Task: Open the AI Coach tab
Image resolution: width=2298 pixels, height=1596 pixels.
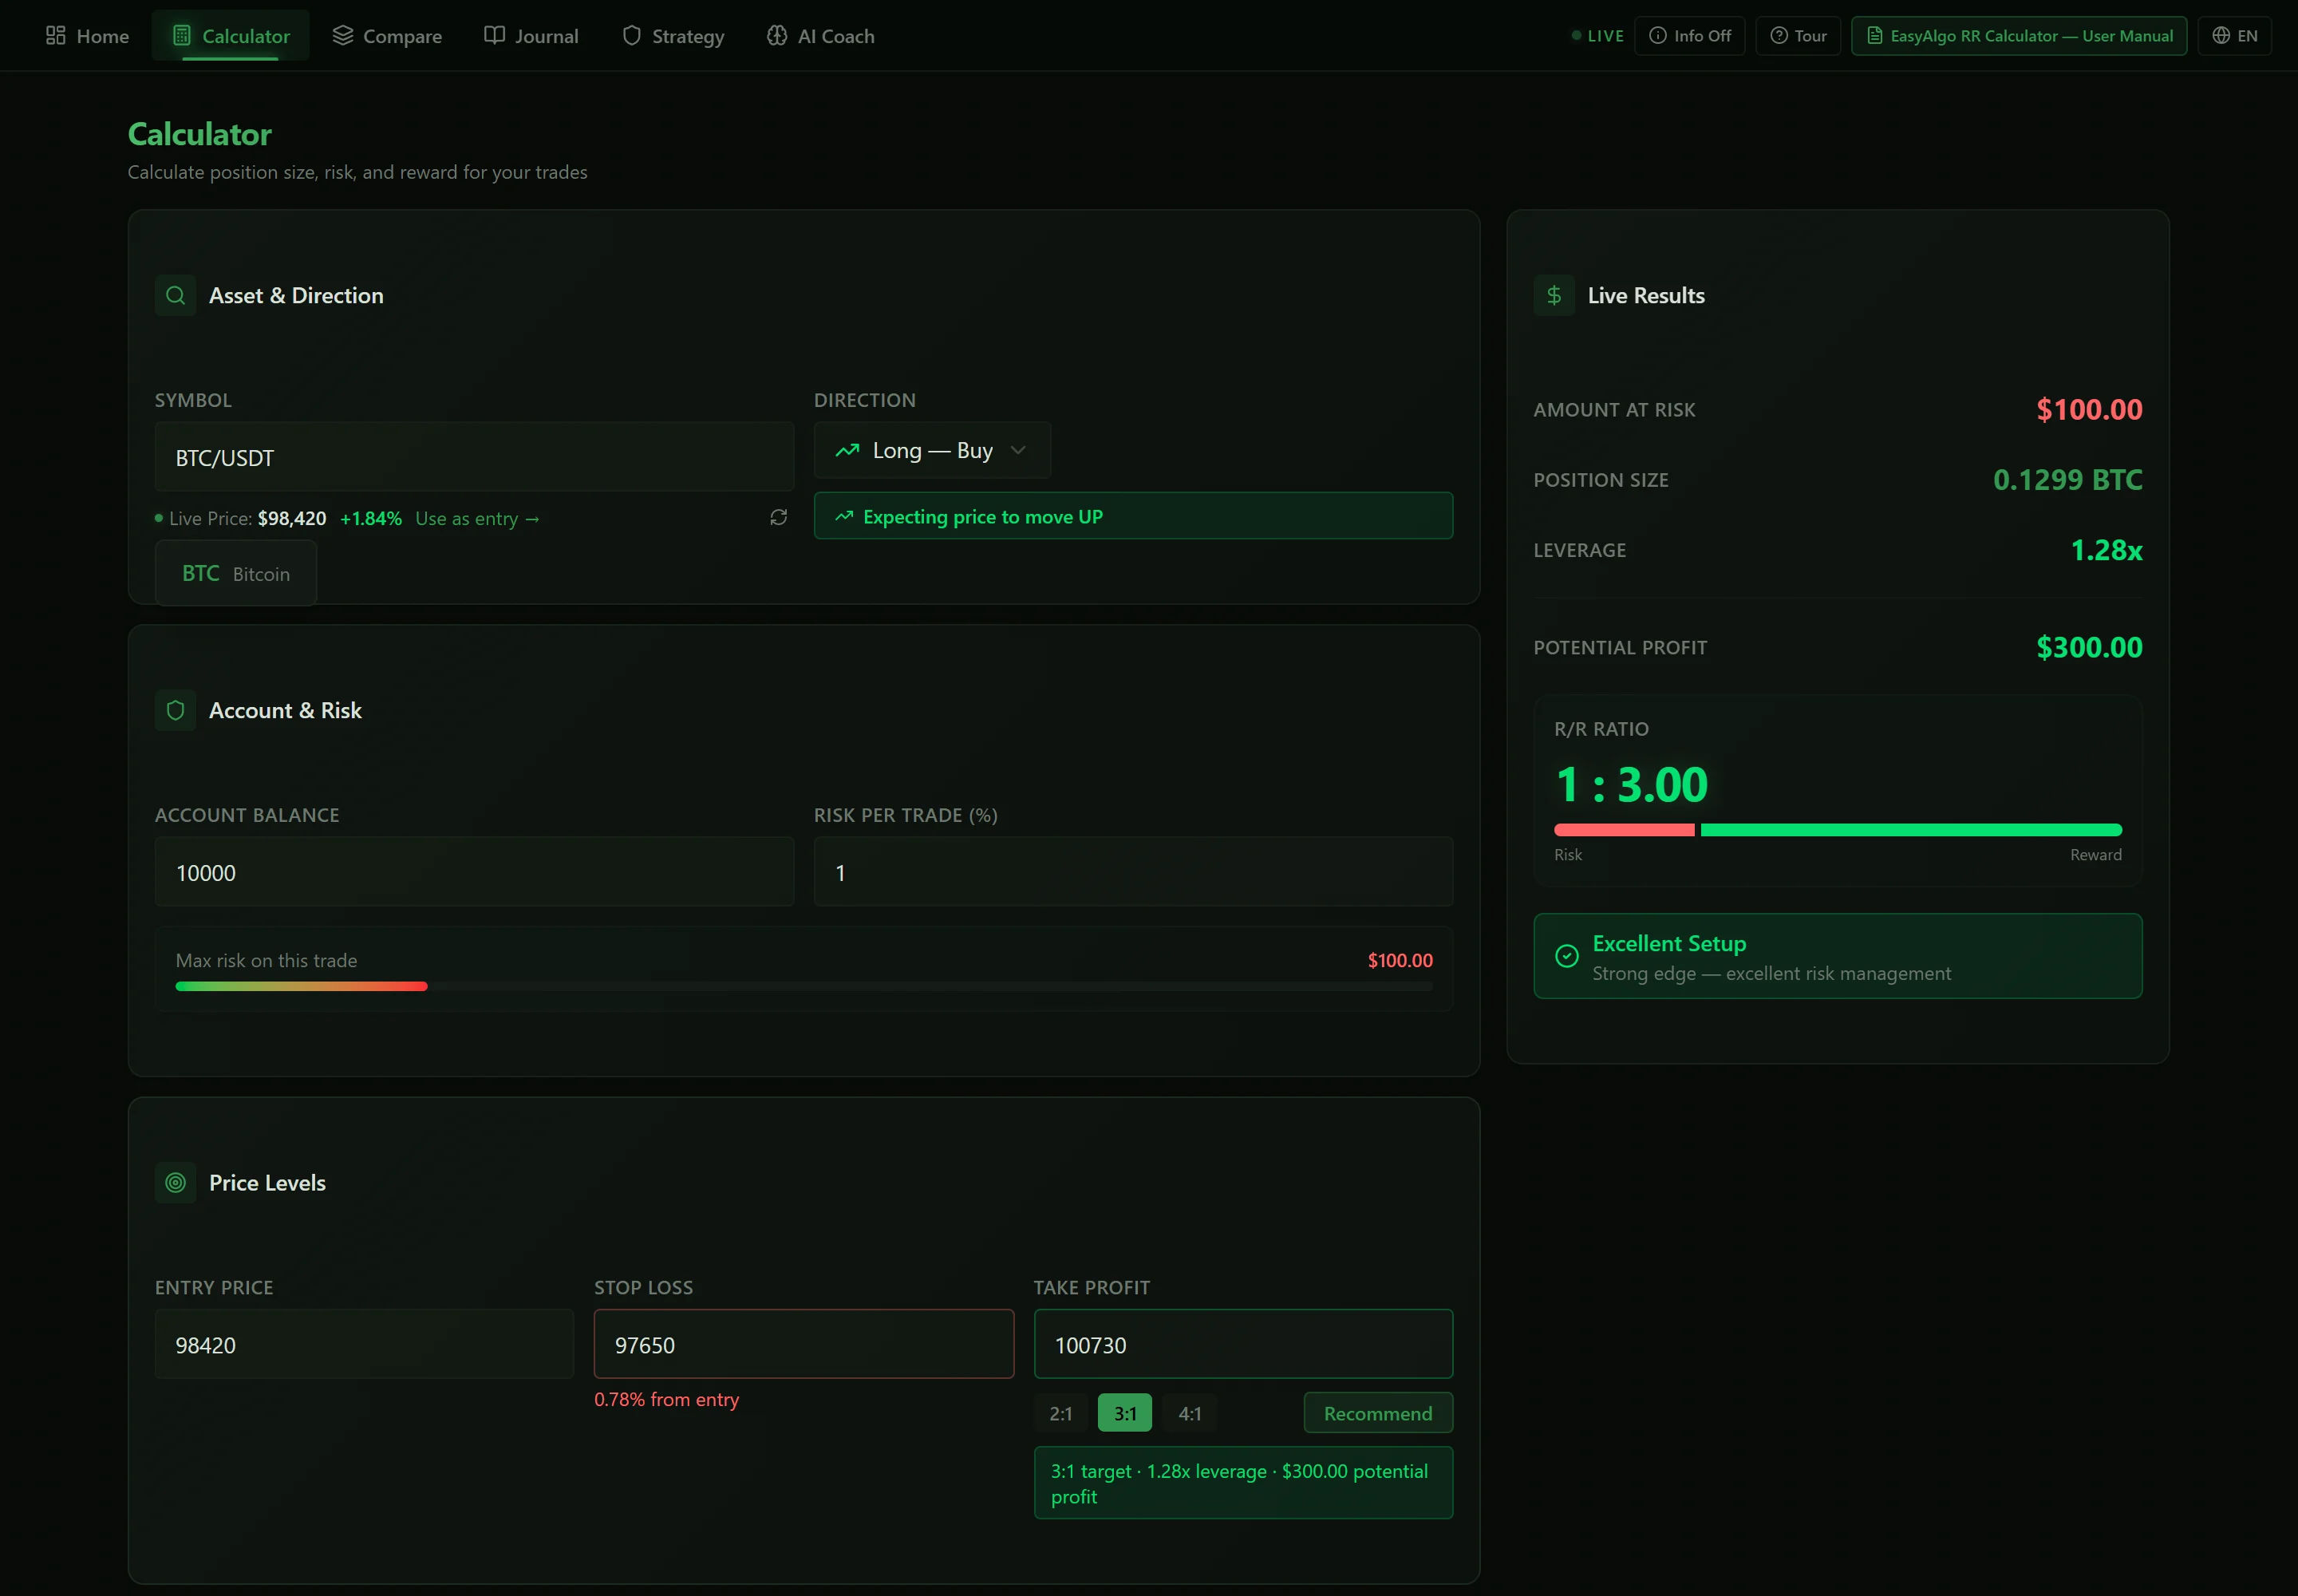Action: pyautogui.click(x=821, y=36)
